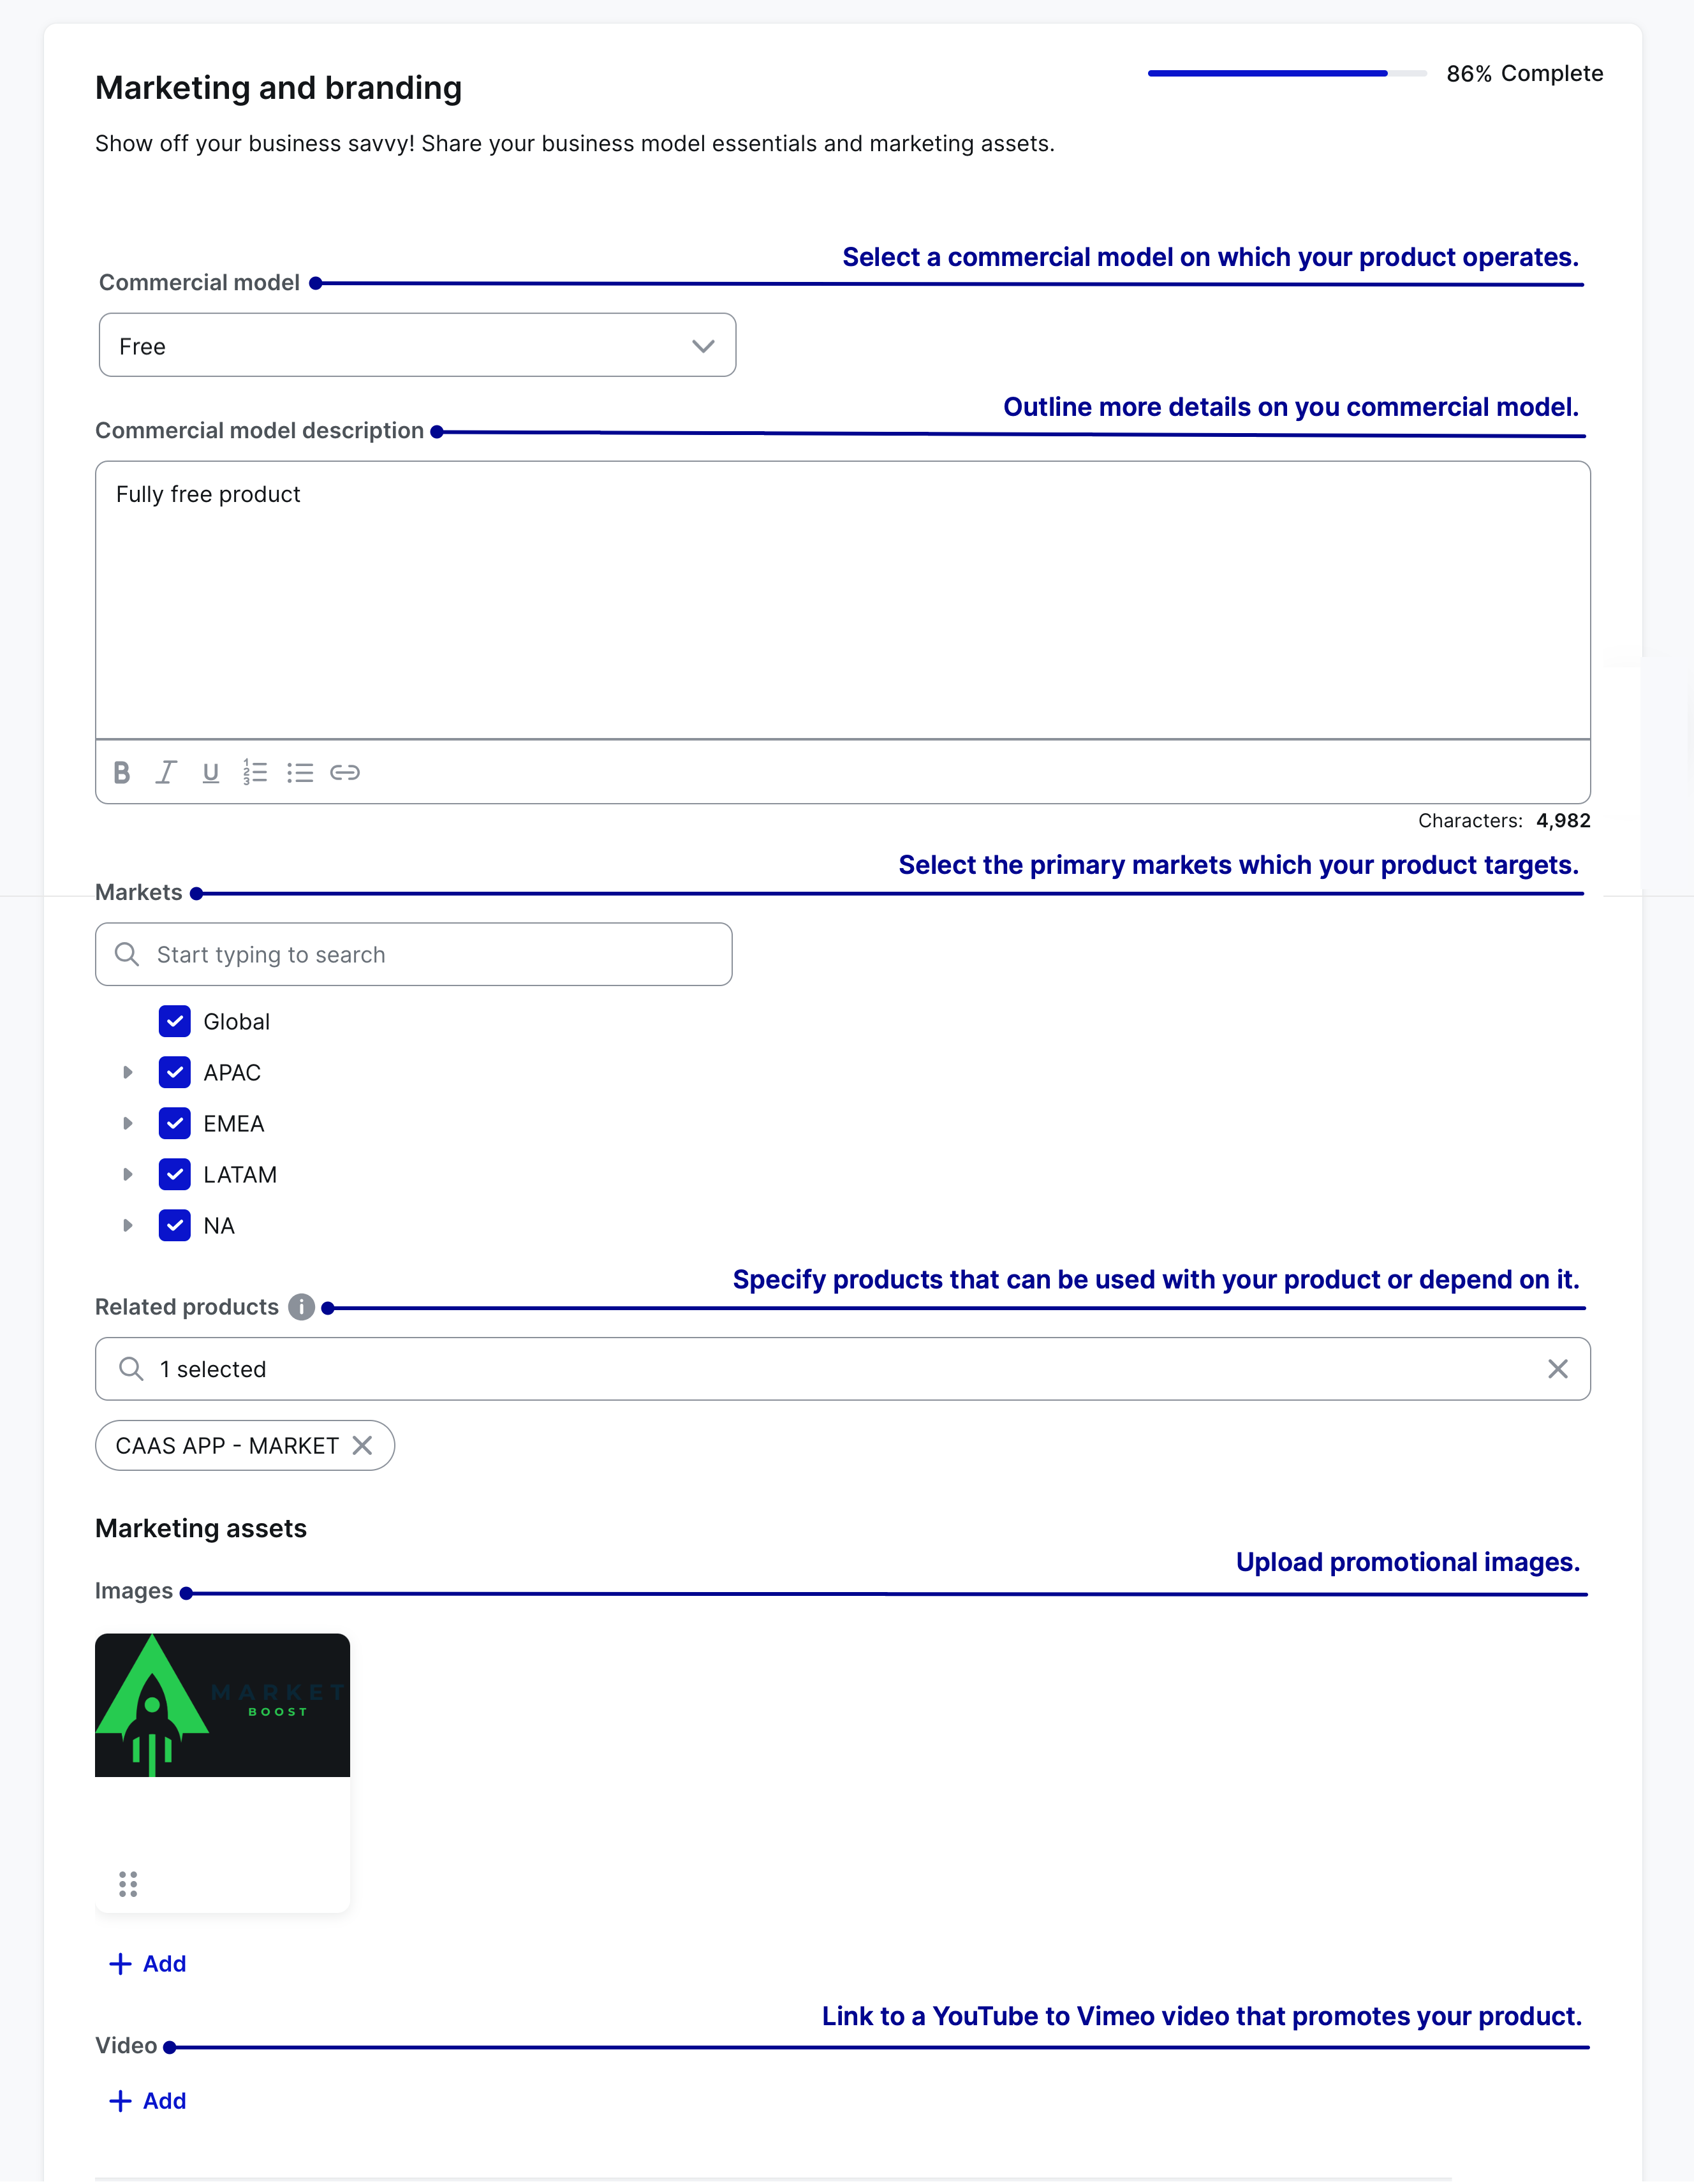Open the Commercial model dropdown
Screen dimensions: 1694x2184
(417, 346)
